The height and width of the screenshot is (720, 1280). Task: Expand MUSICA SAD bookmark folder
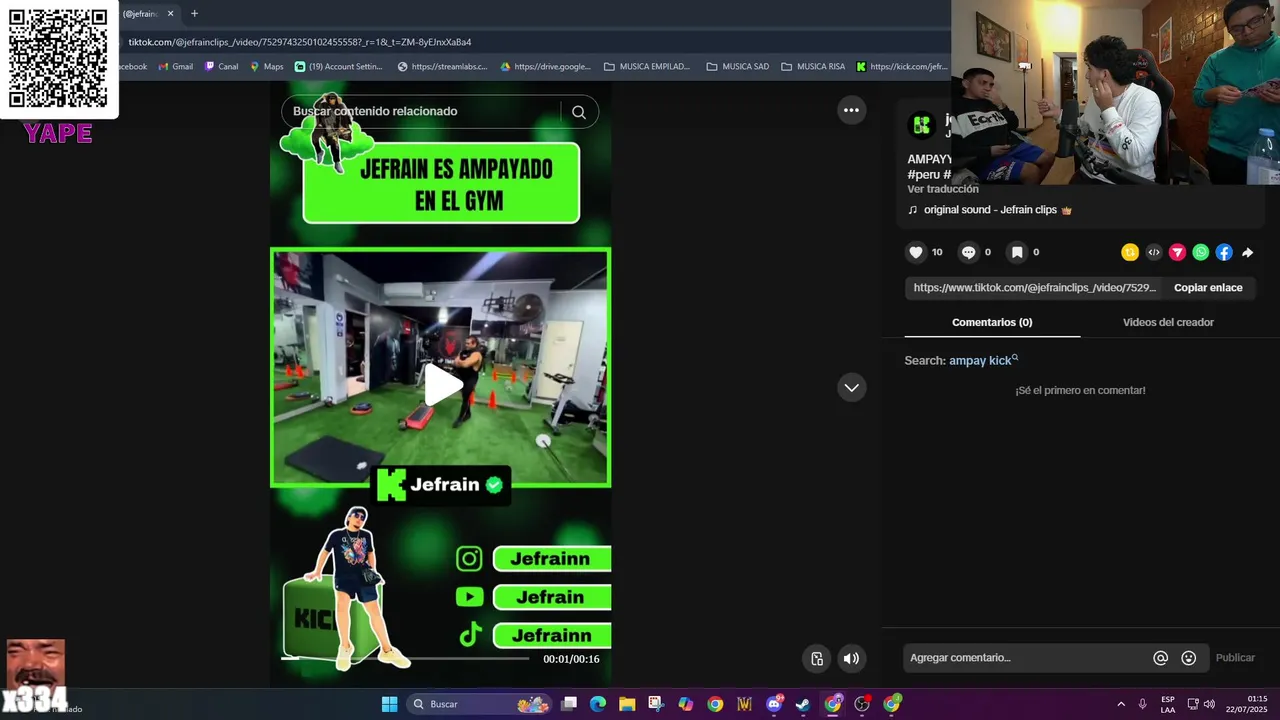coord(738,67)
